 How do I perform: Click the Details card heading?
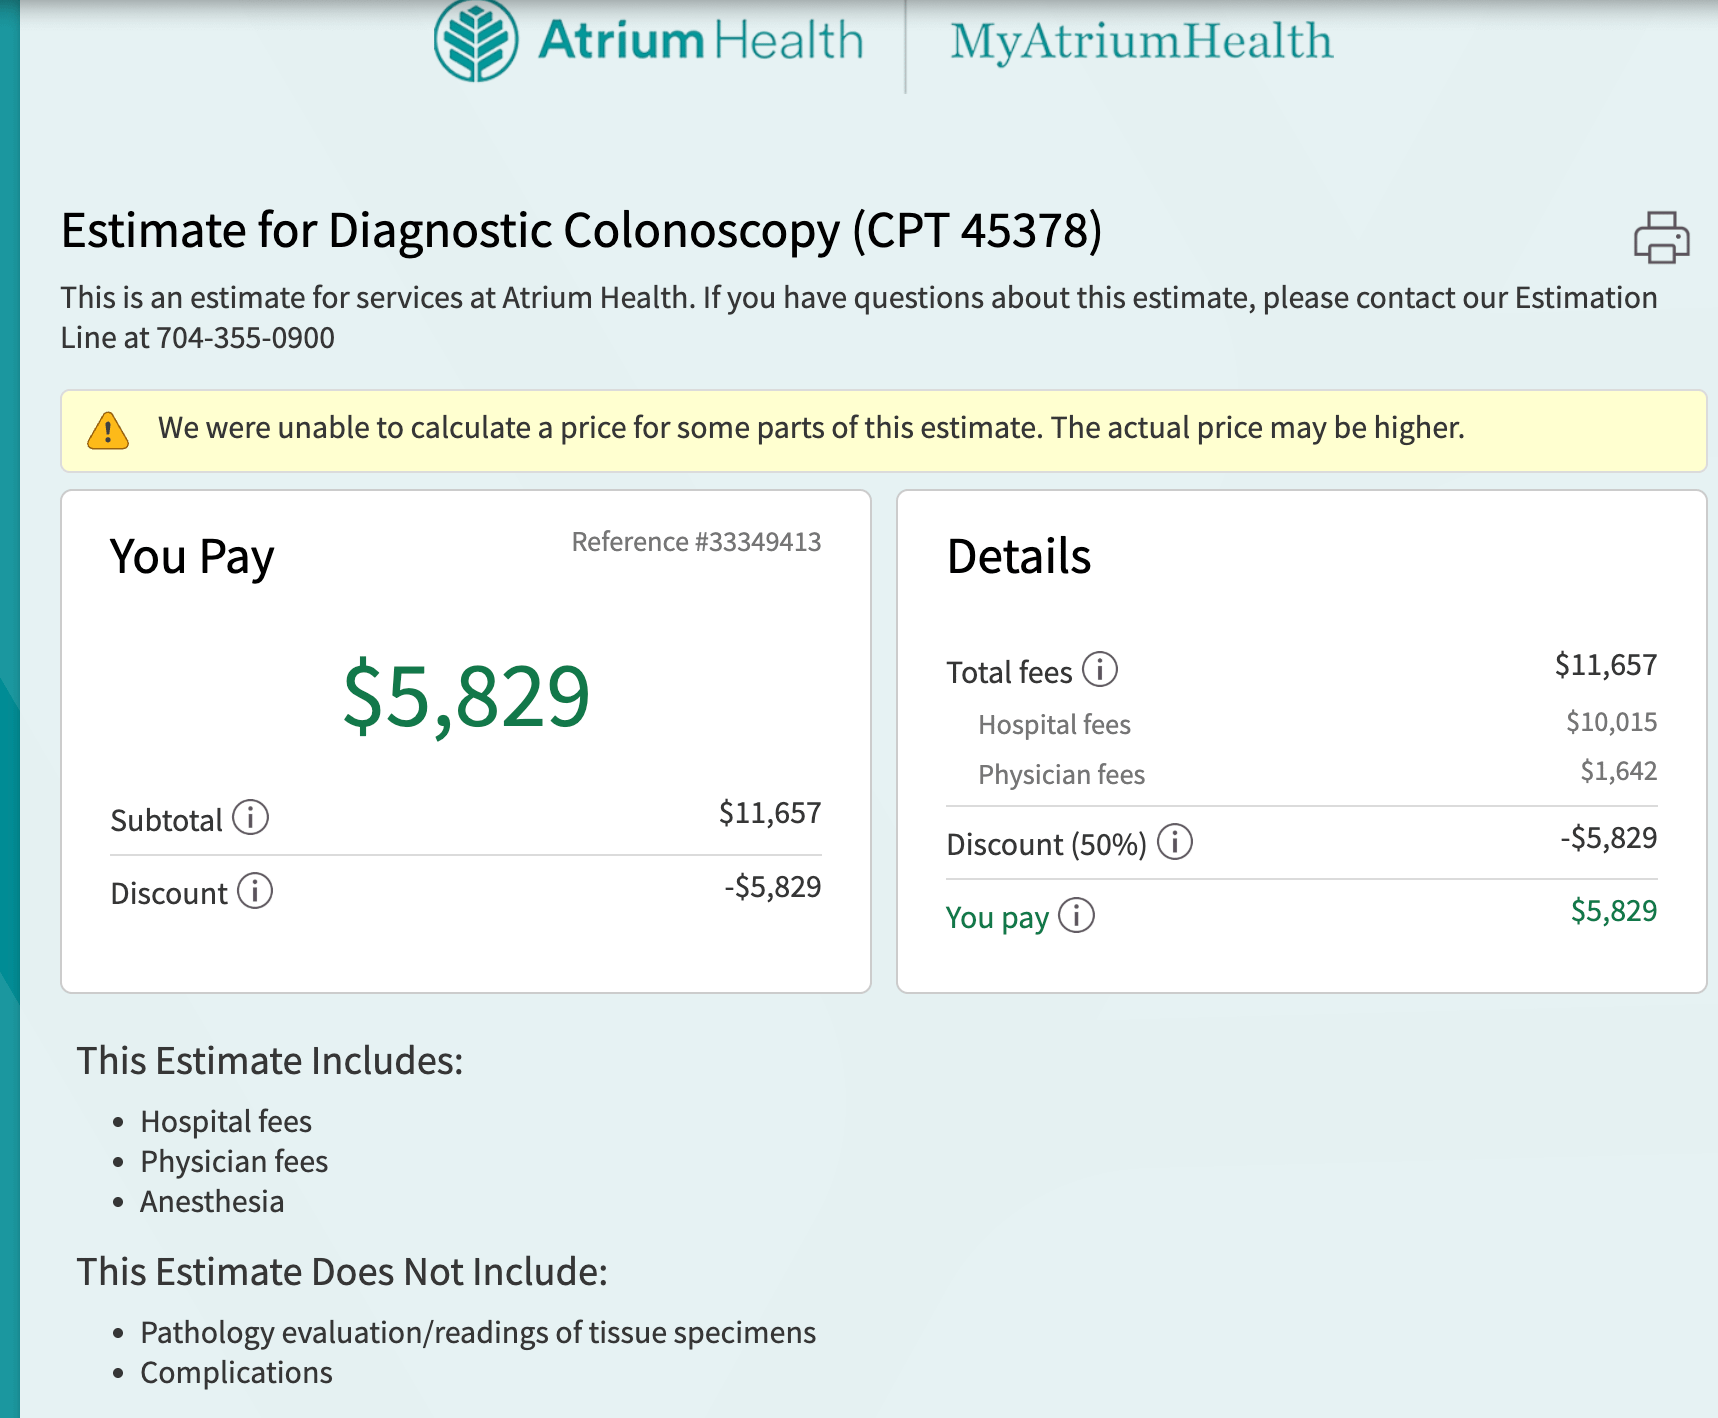coord(1018,557)
